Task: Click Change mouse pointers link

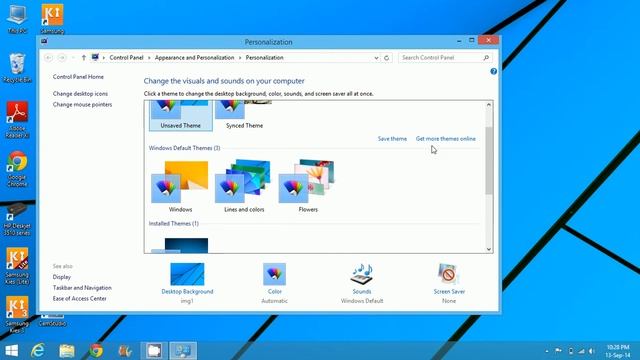Action: pyautogui.click(x=82, y=104)
